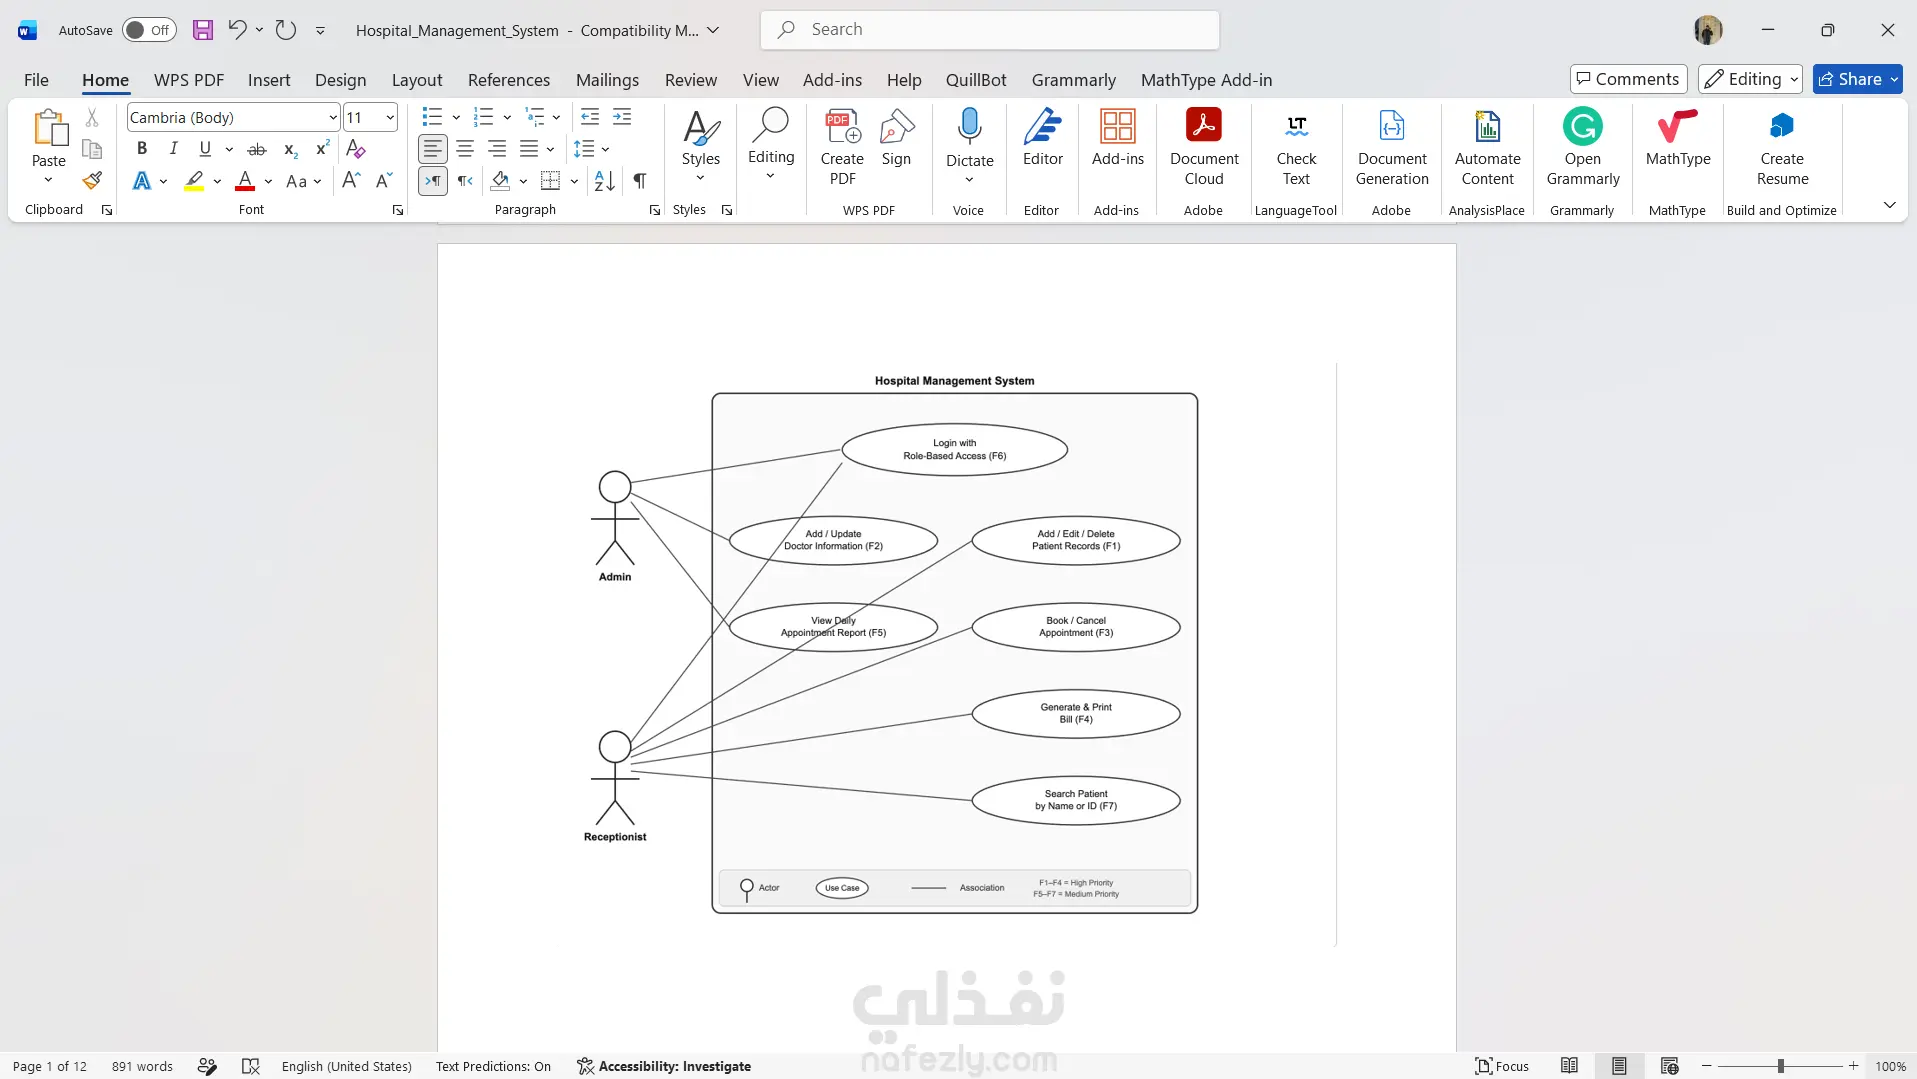Apply strikethrough formatting
Viewport: 1917px width, 1079px height.
coord(257,149)
